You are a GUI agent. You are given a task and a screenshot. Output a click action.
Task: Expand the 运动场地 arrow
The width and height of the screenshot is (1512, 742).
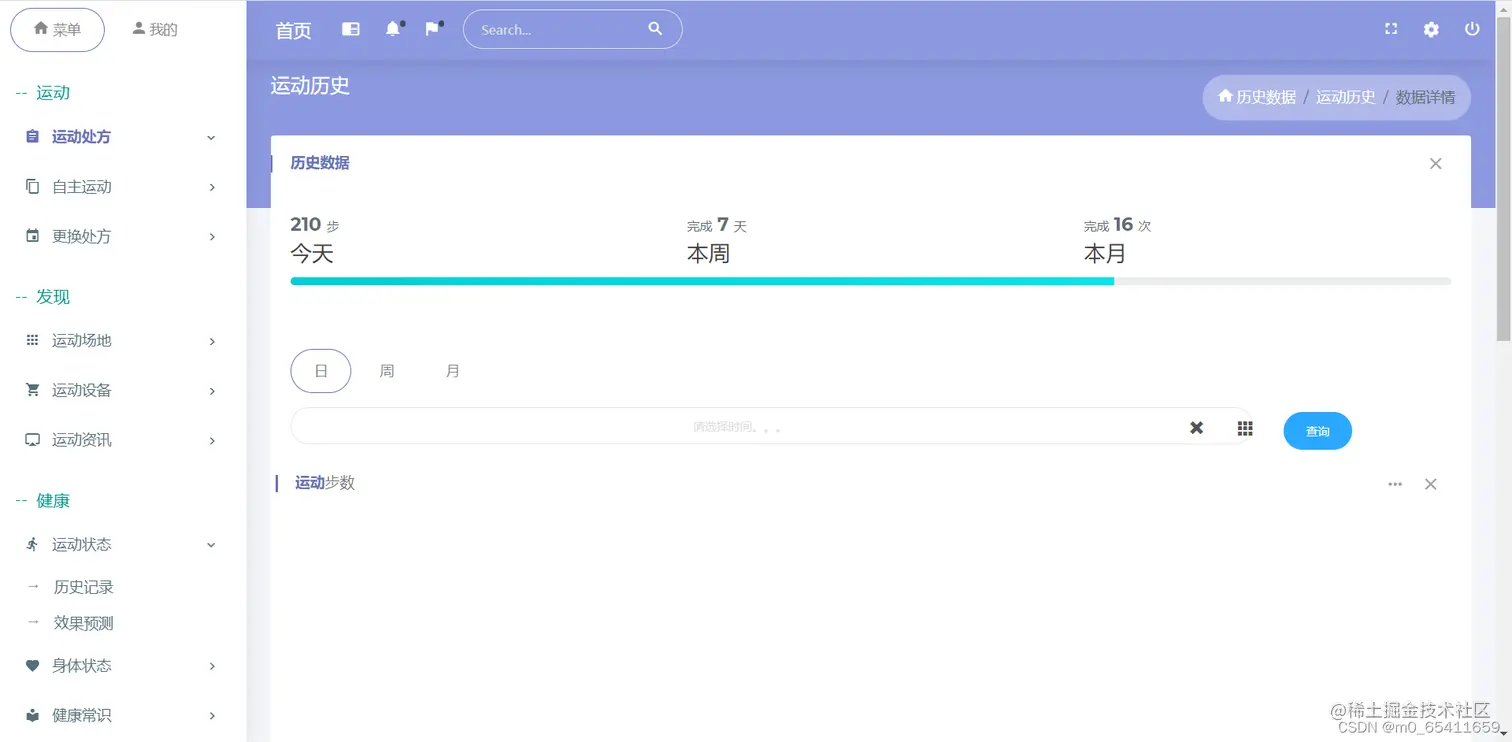click(212, 341)
